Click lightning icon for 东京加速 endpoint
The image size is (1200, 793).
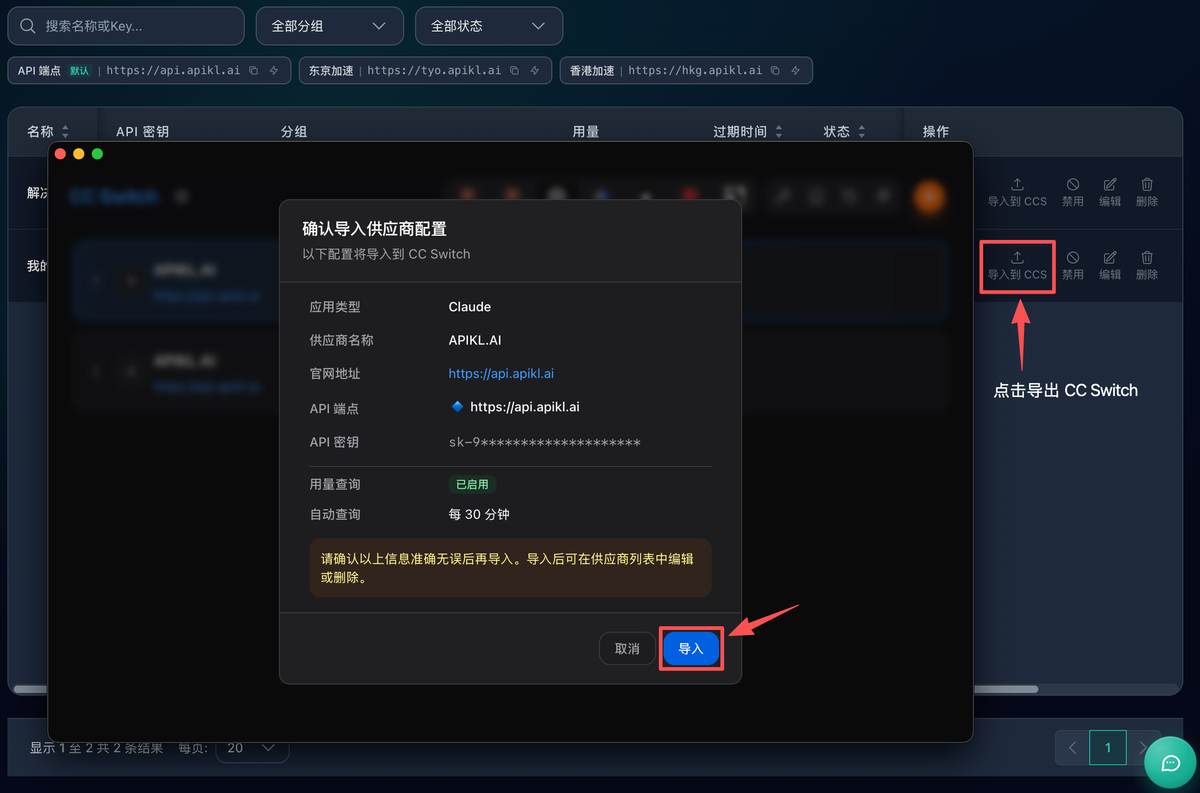click(535, 71)
